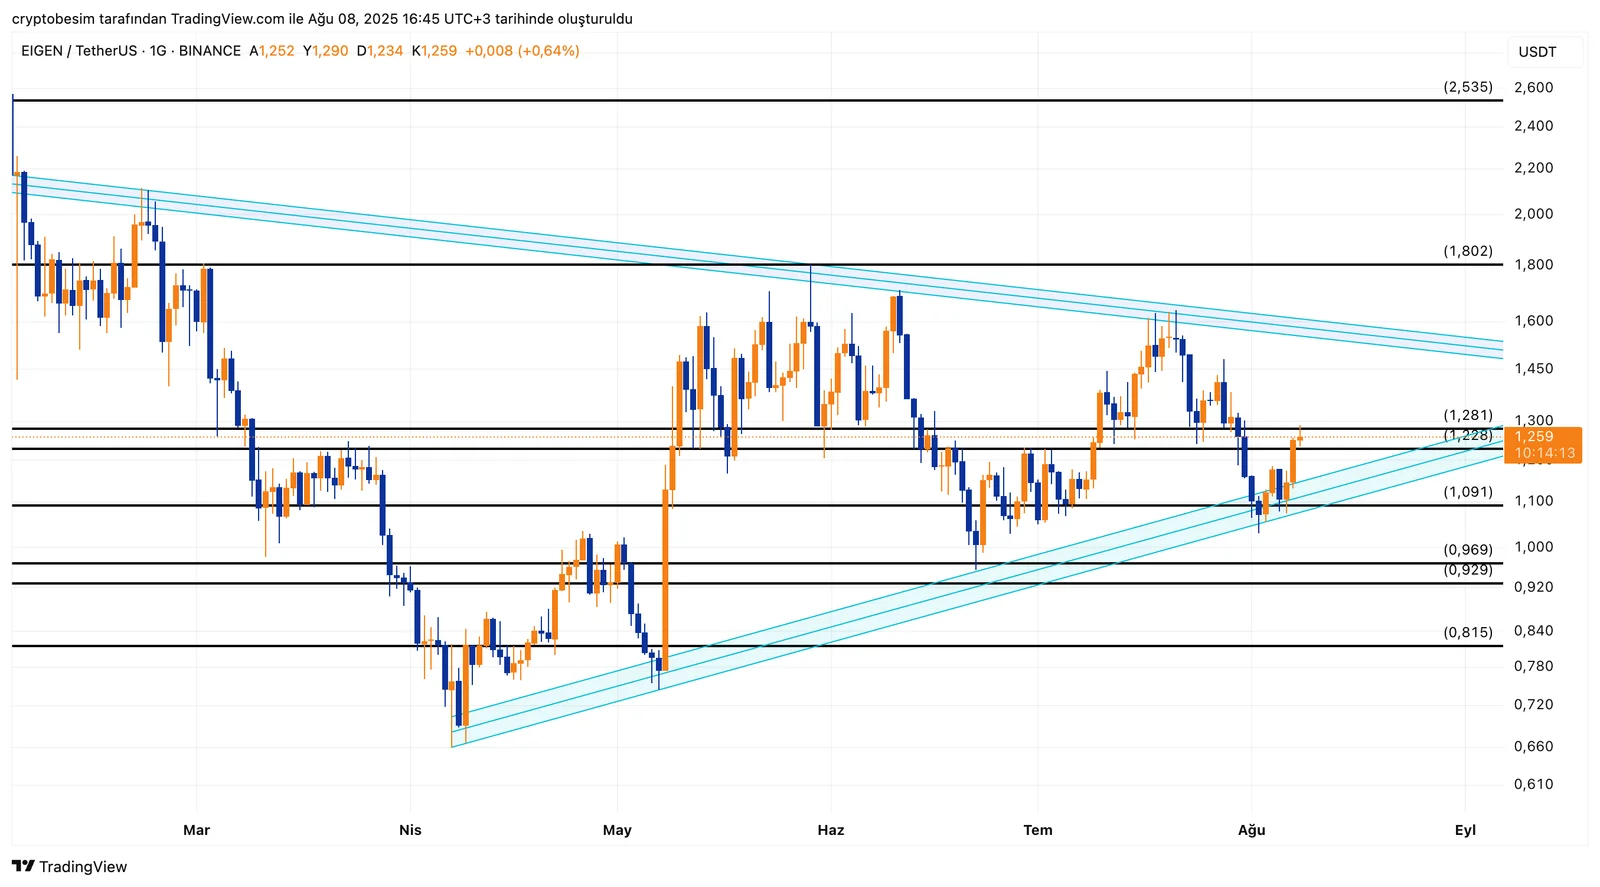This screenshot has width=1600, height=887.
Task: Click the current price tag 1,259
Action: [1534, 437]
